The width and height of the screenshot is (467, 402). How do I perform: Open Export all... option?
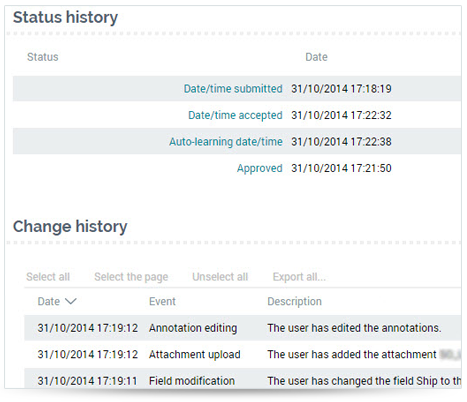[299, 277]
